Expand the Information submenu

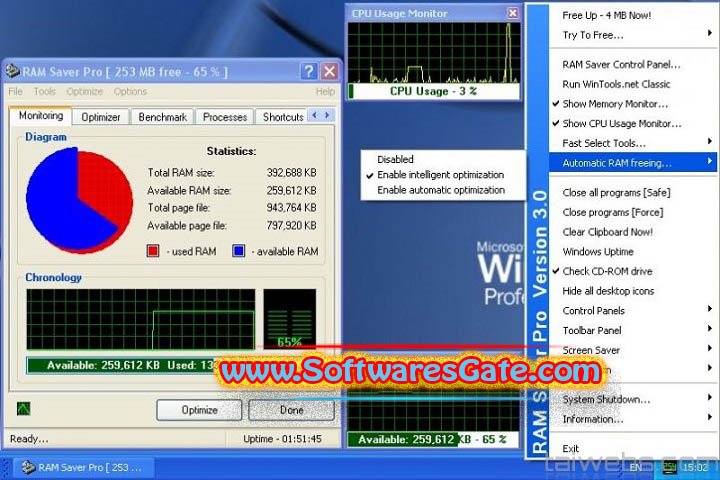633,419
